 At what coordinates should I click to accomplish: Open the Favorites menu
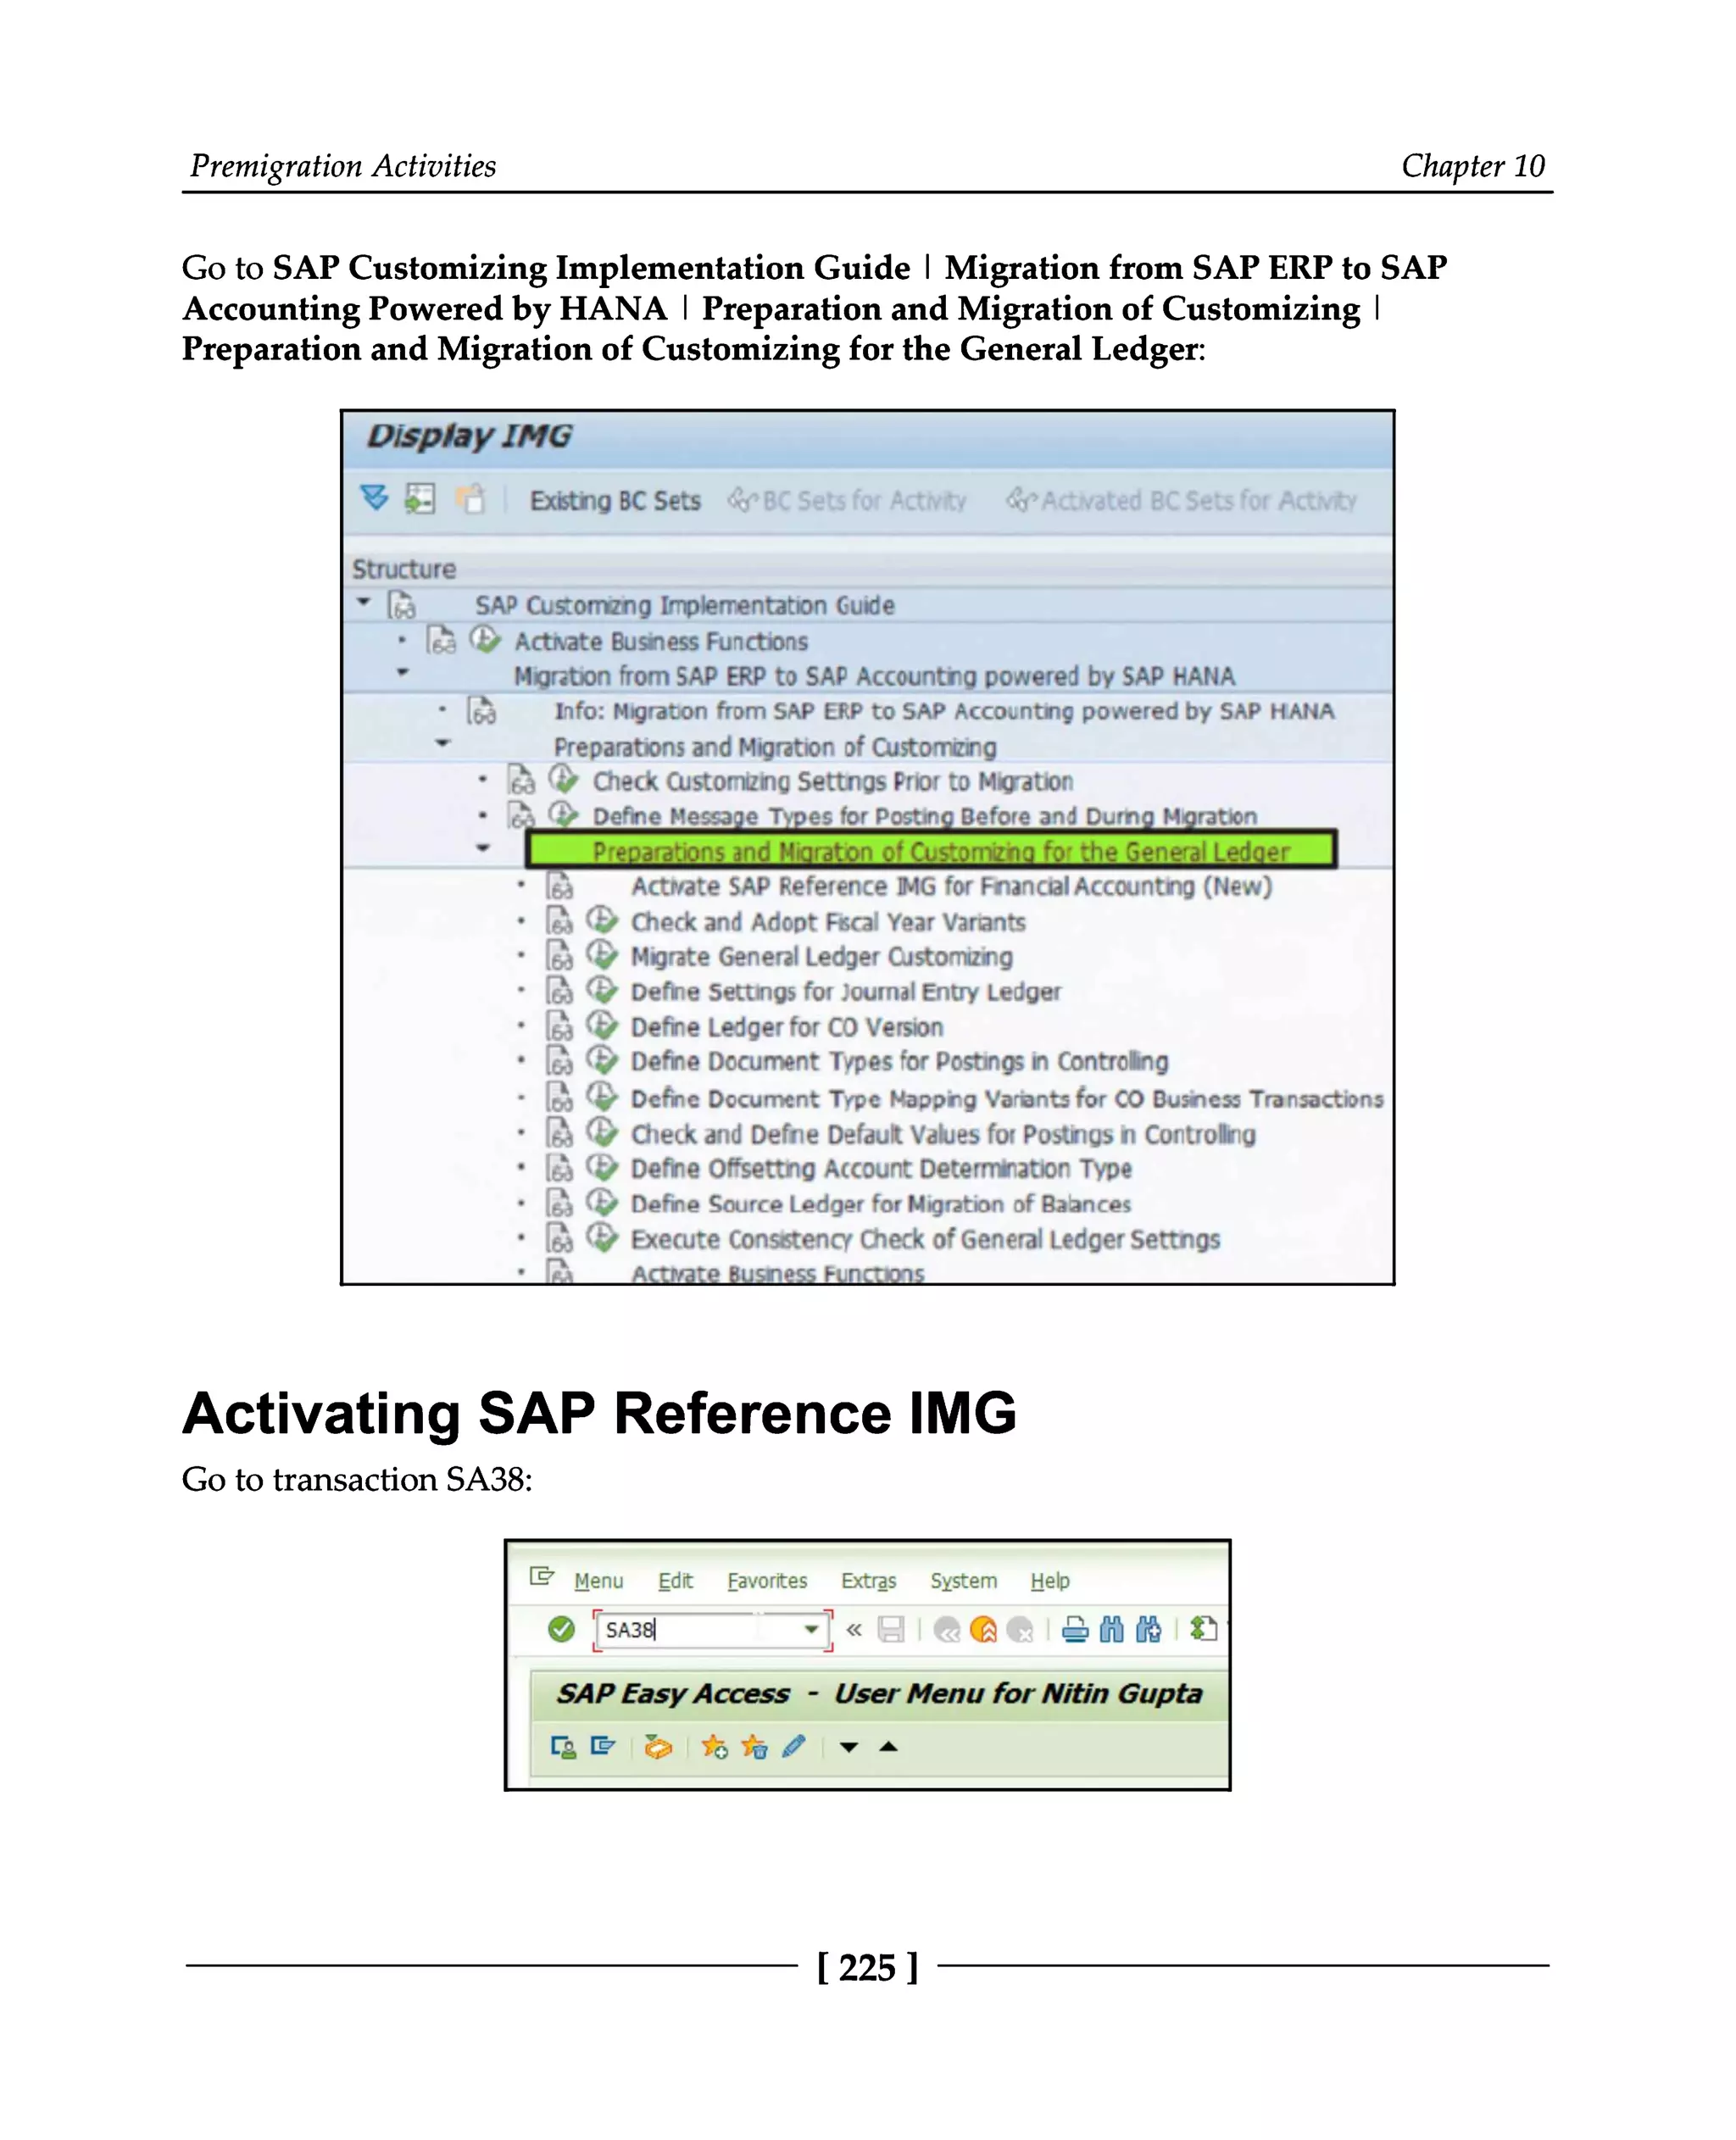767,1581
